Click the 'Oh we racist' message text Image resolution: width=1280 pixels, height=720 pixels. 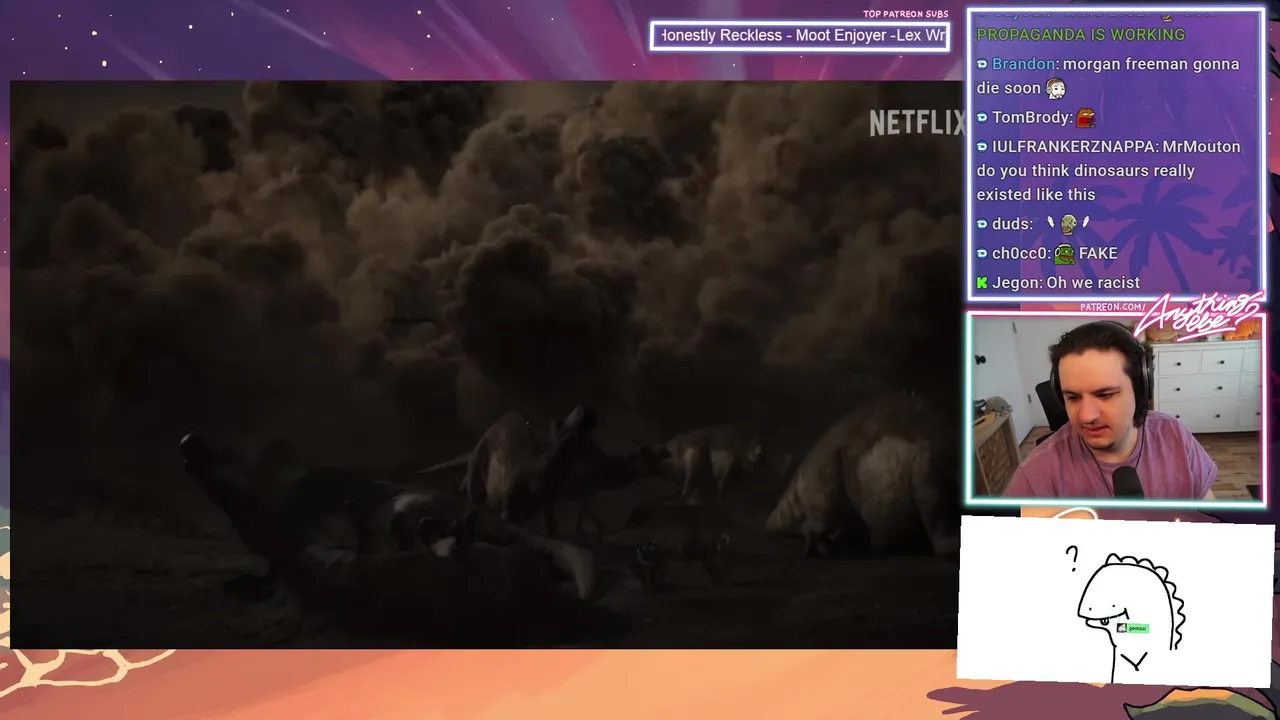tap(1093, 282)
